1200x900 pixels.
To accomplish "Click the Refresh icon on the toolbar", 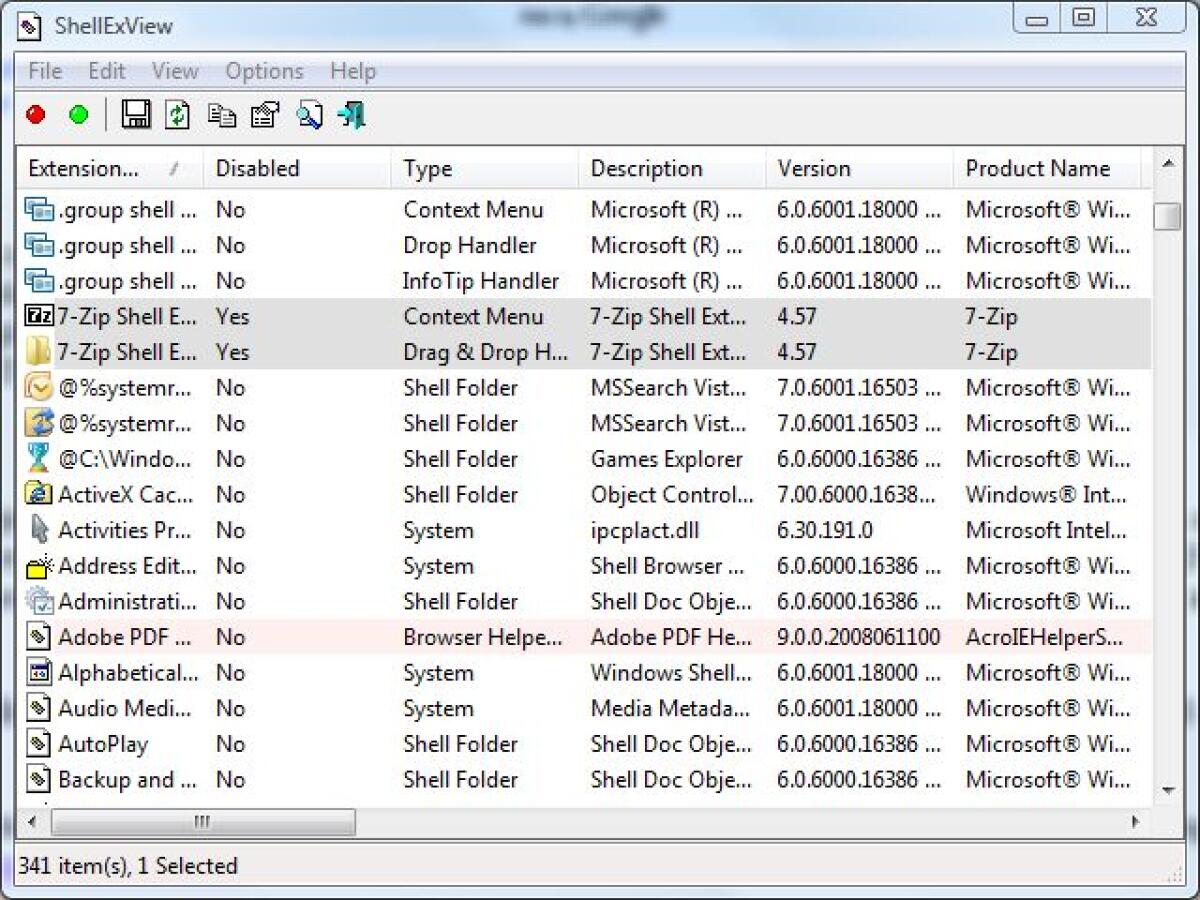I will [177, 115].
